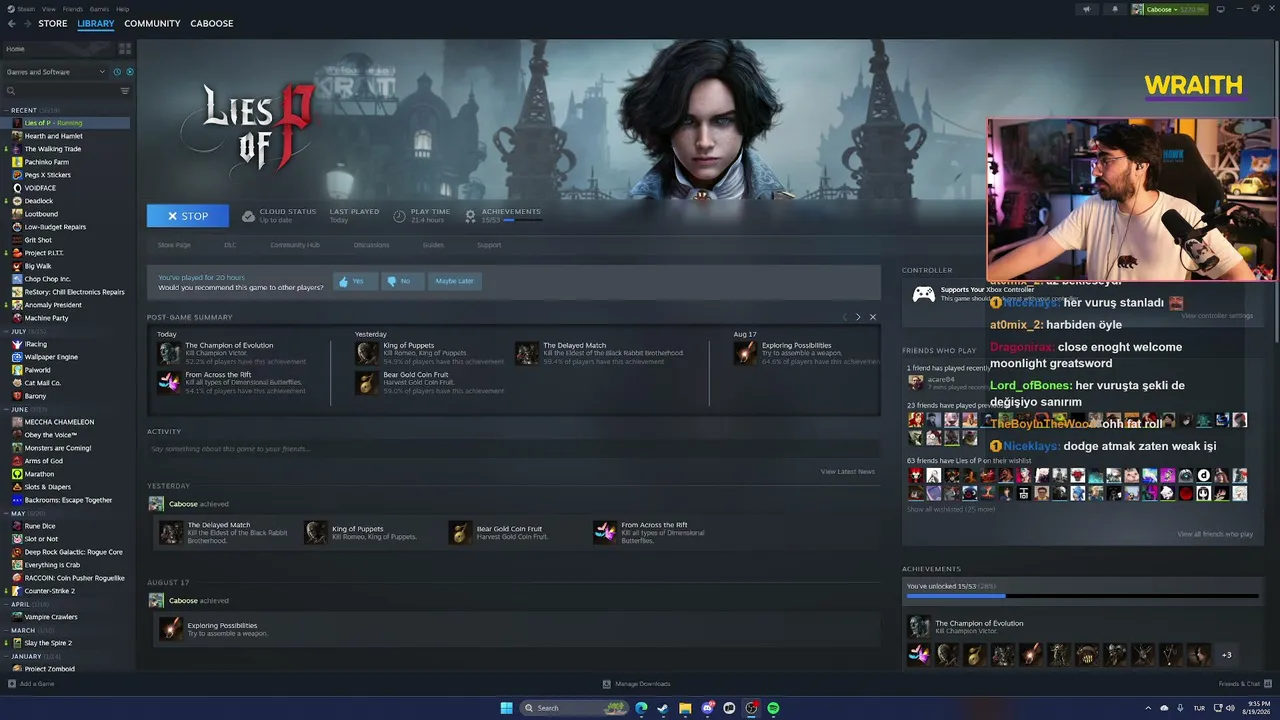Open the Discussions link
1280x720 pixels.
coord(371,245)
